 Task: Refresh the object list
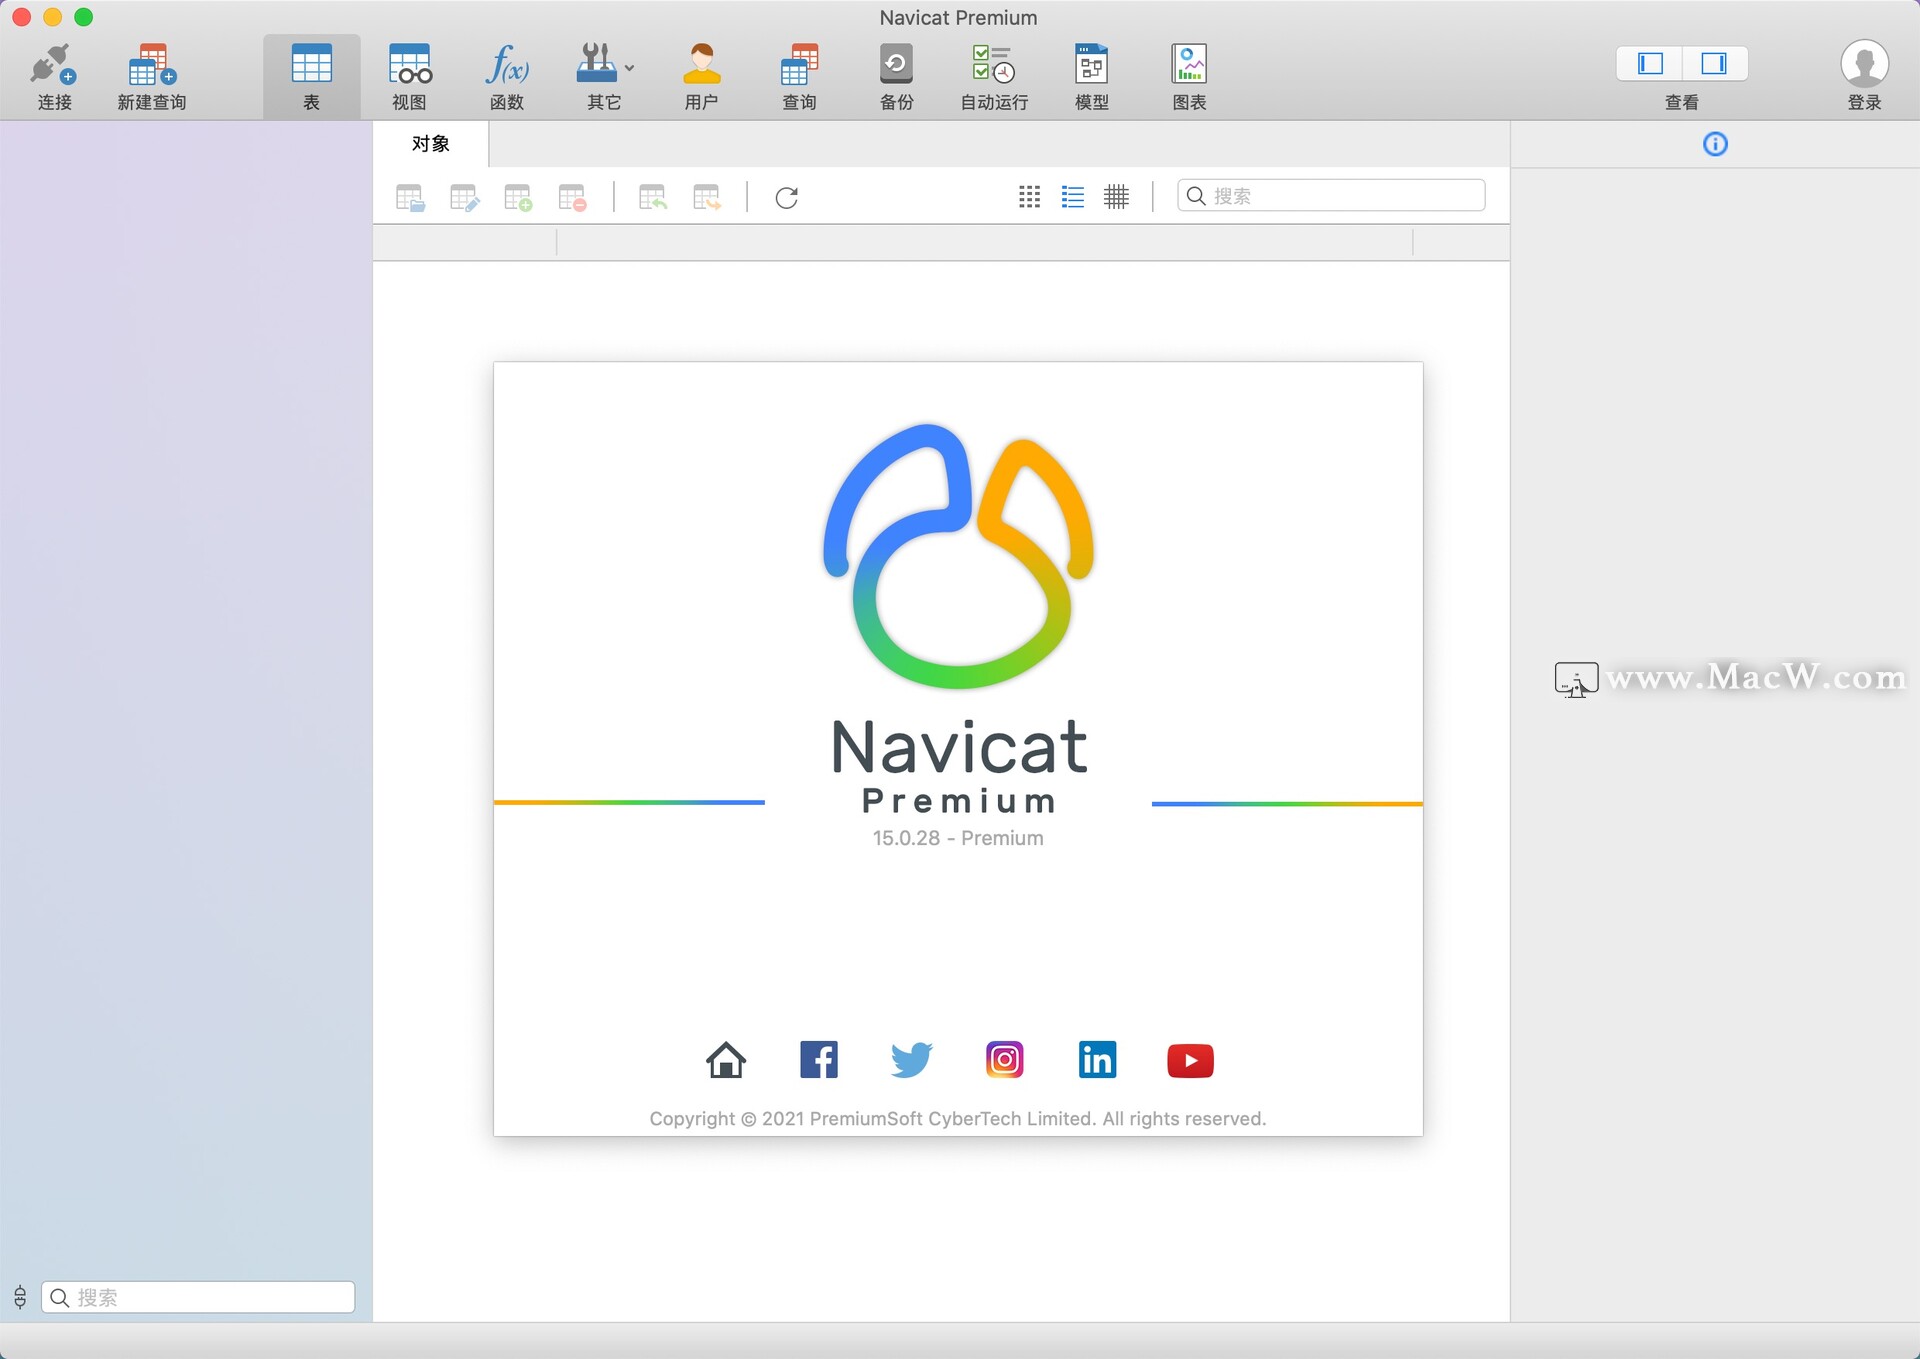[787, 197]
